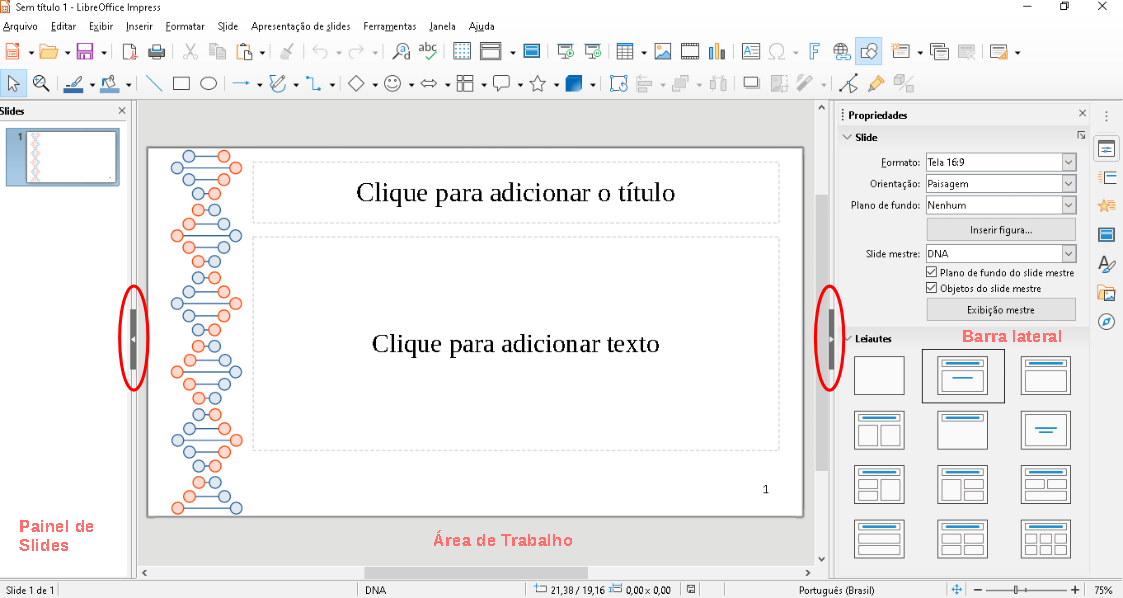Viewport: 1123px width, 598px height.
Task: Uncheck 'Objetos do slide mestre'
Action: (931, 287)
